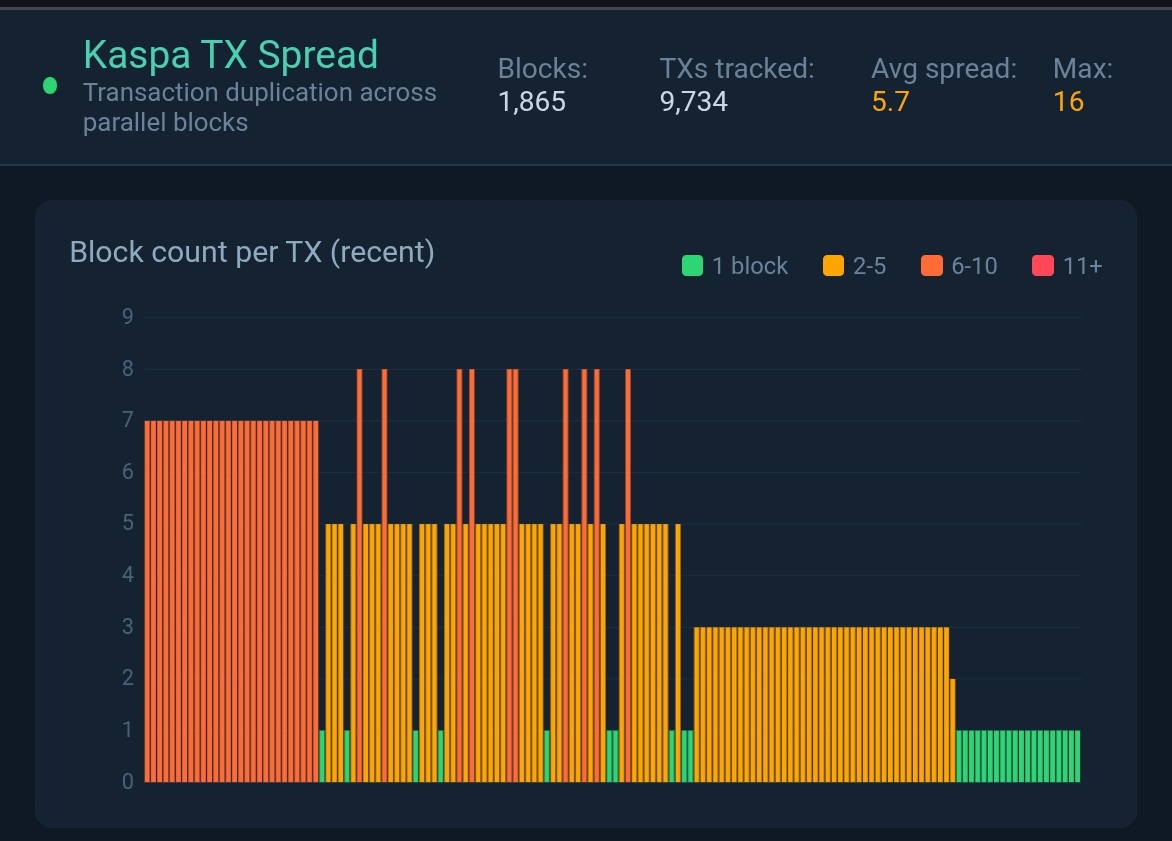
Task: Click the y-axis tick label 5
Action: 128,523
